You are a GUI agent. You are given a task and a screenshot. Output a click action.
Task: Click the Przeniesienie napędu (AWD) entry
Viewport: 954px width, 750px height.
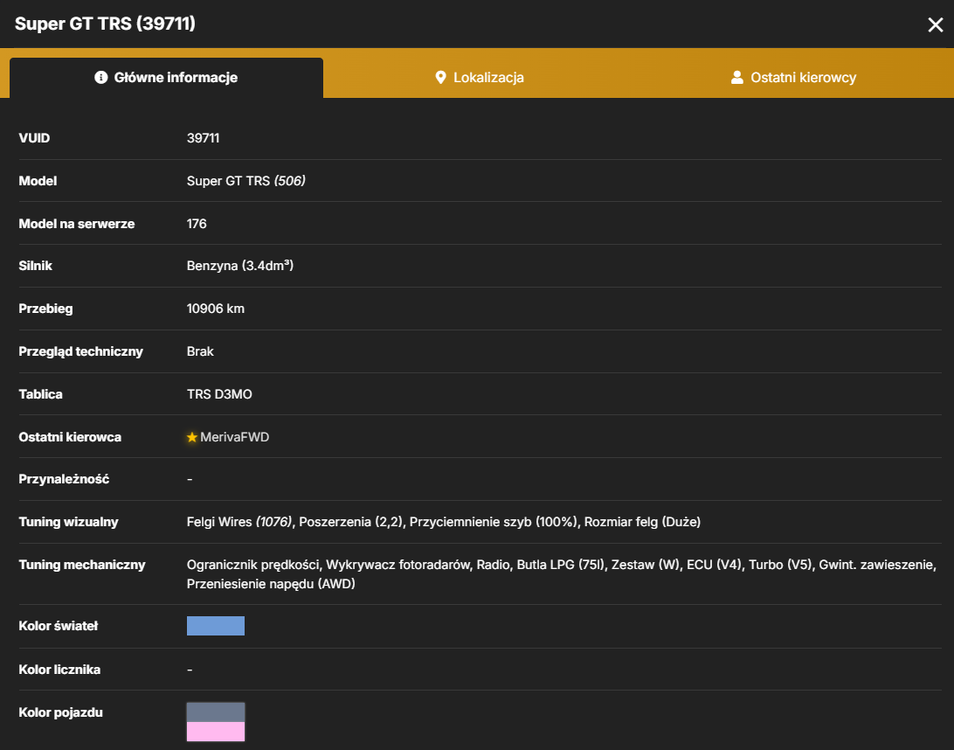click(271, 584)
